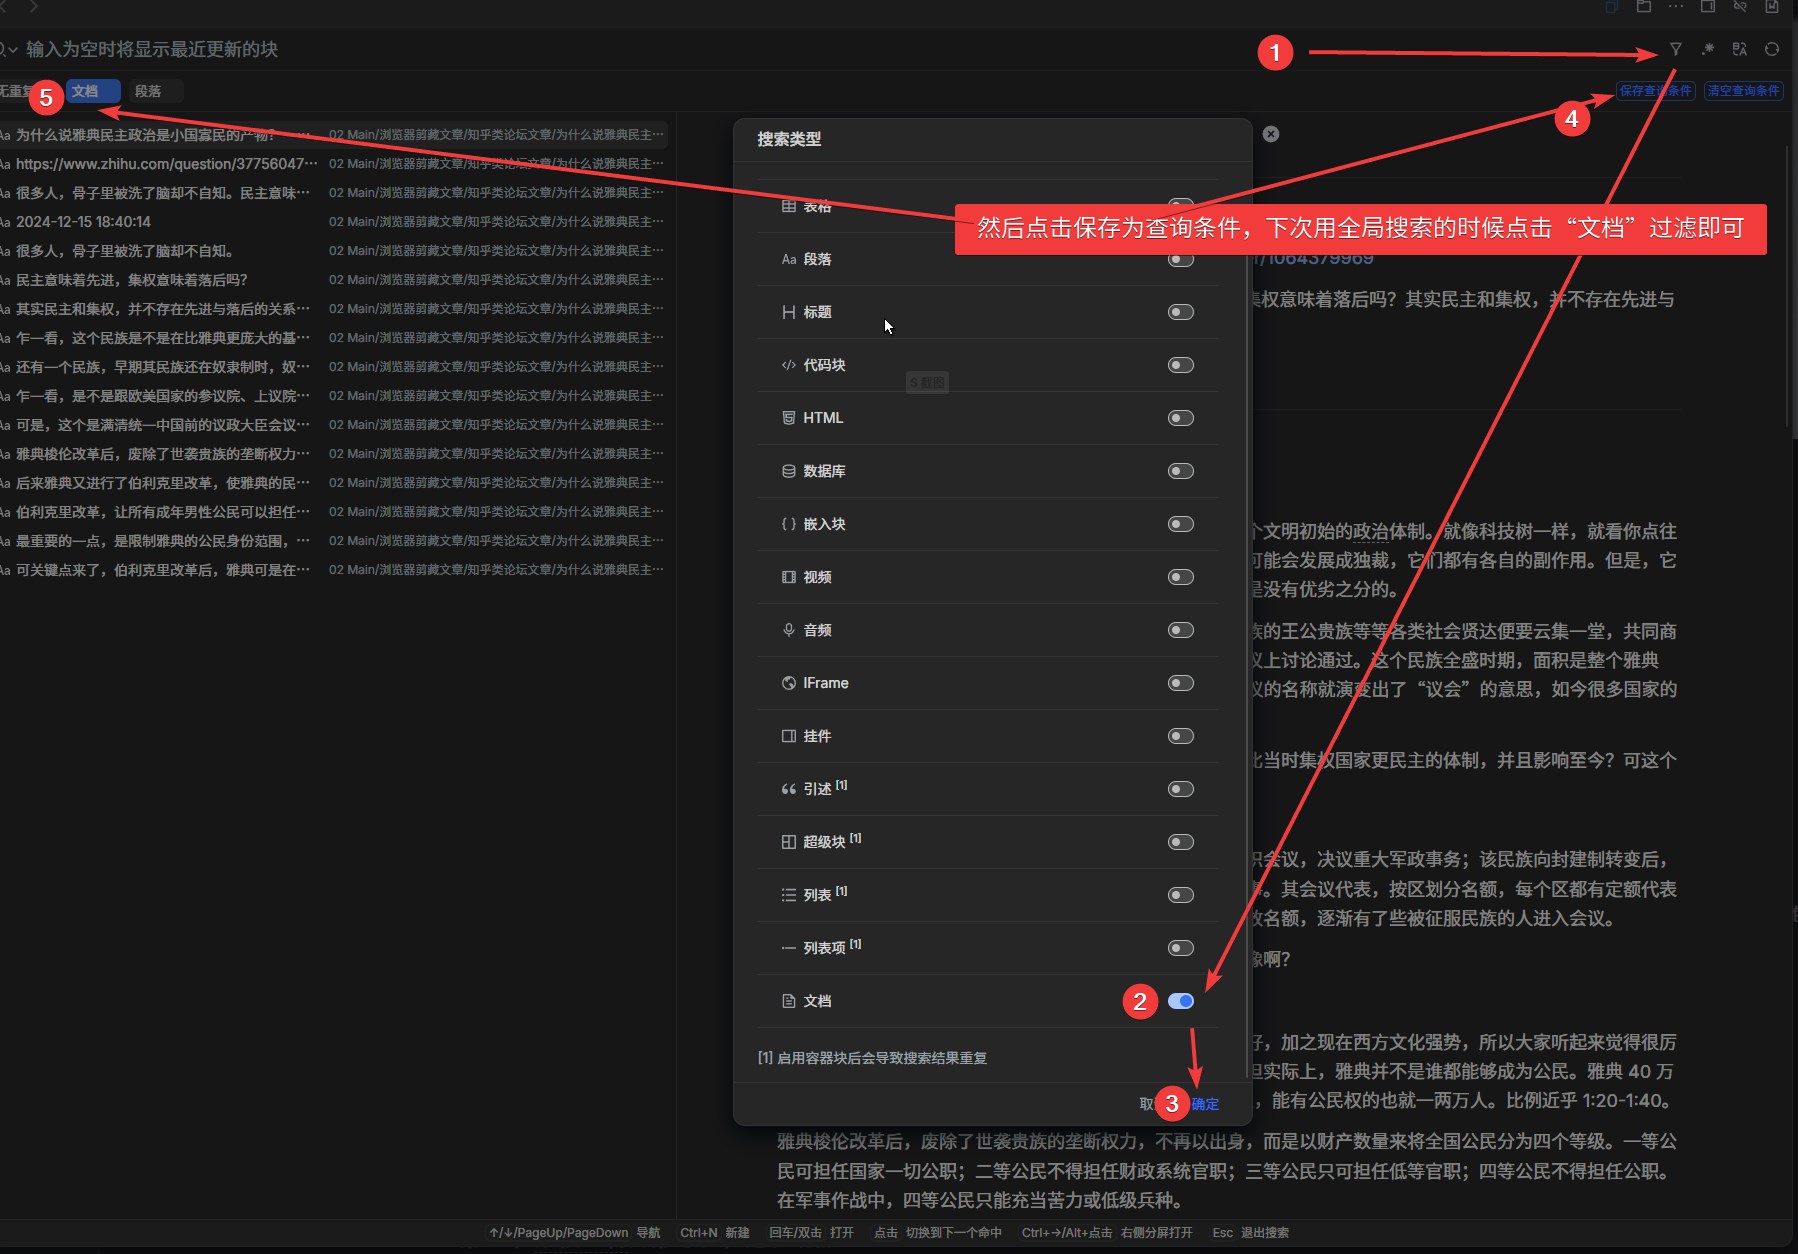Open the zhihu.com question URL result

tap(334, 164)
